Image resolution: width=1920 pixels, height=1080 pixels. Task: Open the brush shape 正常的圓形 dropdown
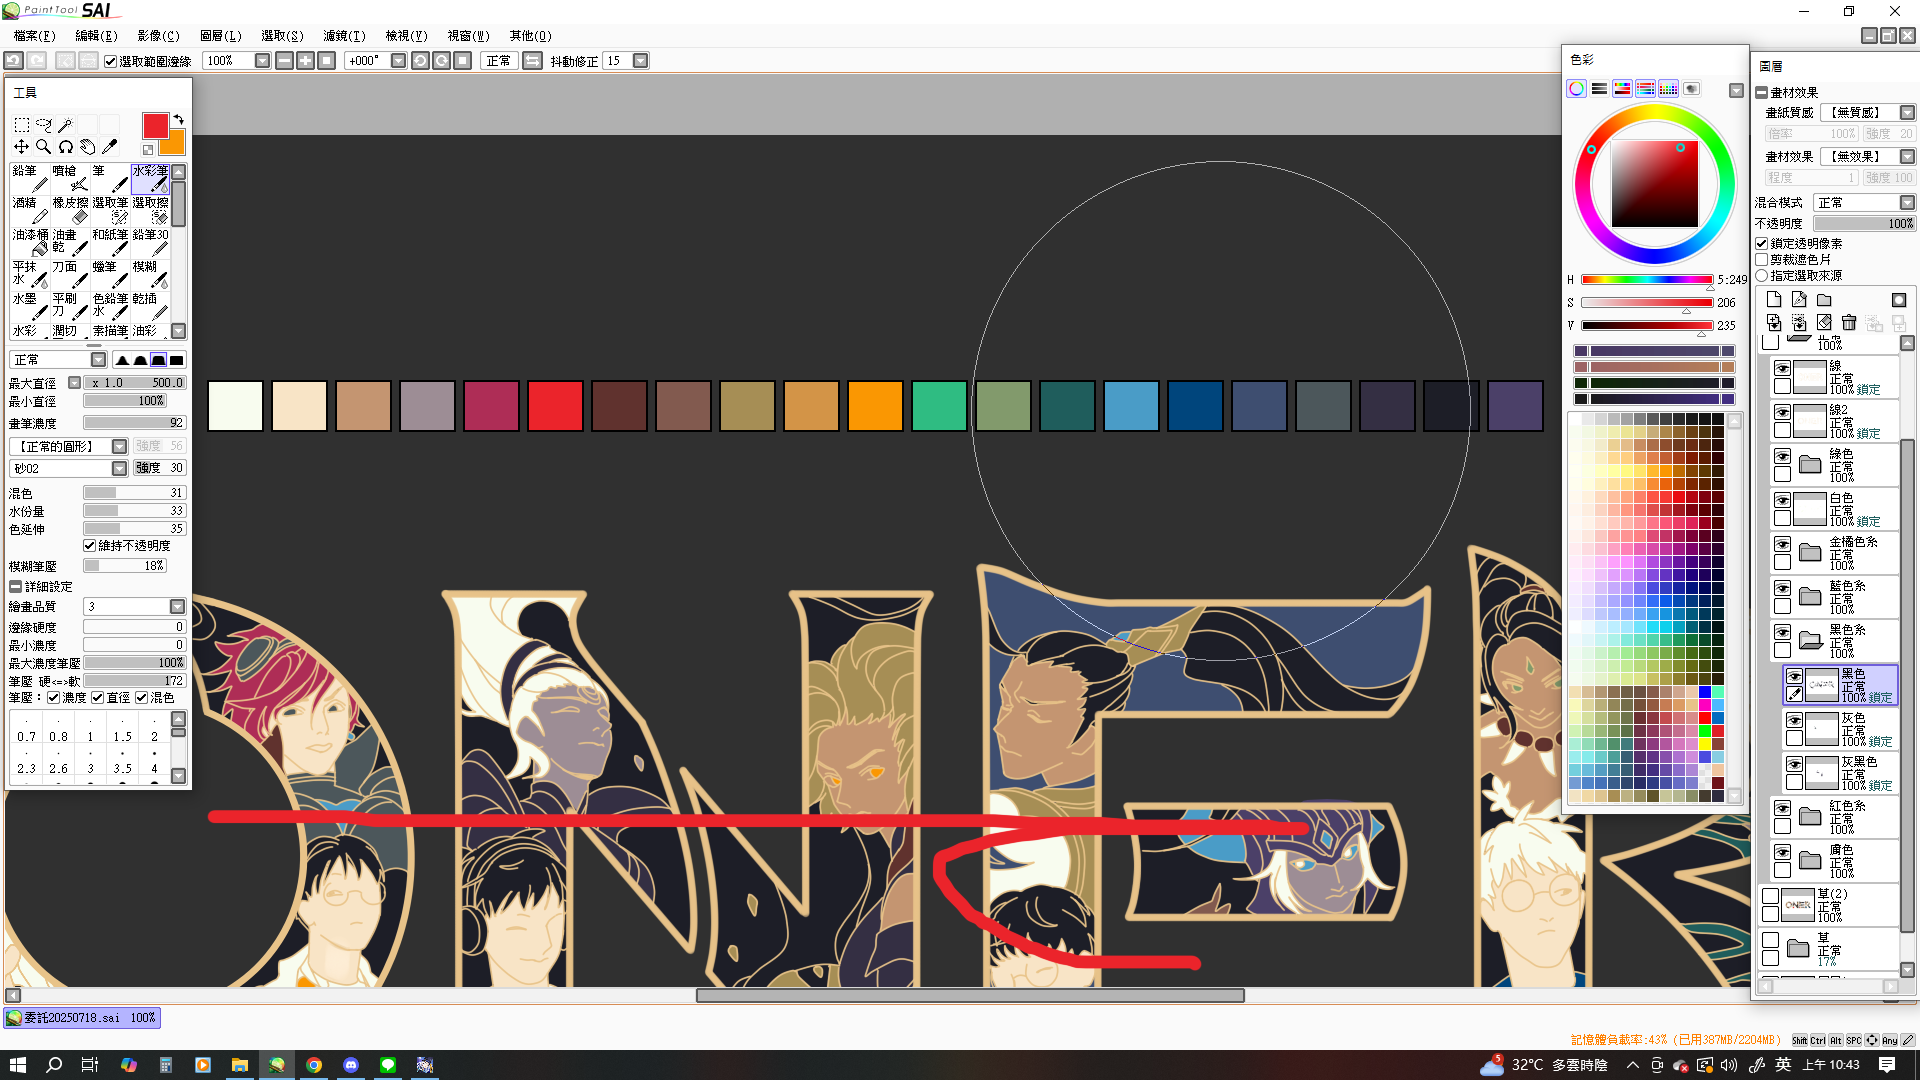119,447
